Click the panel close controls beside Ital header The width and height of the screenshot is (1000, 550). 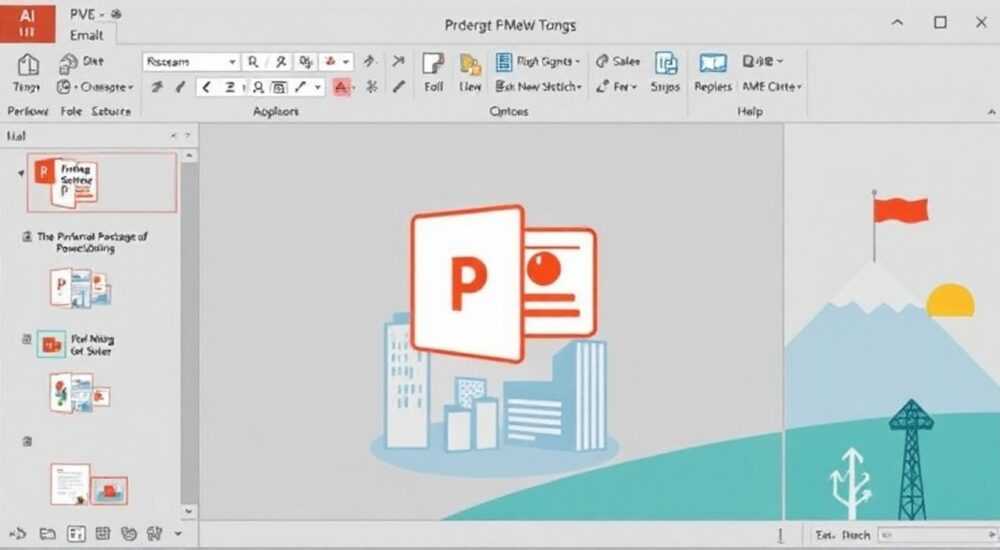[180, 136]
